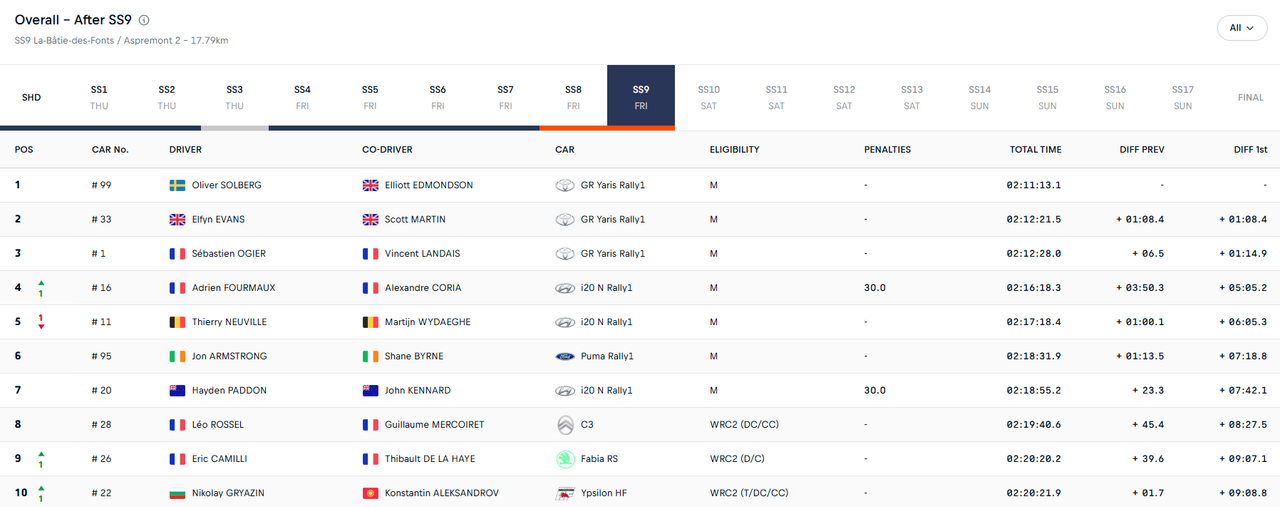Image resolution: width=1280 pixels, height=507 pixels.
Task: Open the FINAL results tab
Action: [1250, 98]
